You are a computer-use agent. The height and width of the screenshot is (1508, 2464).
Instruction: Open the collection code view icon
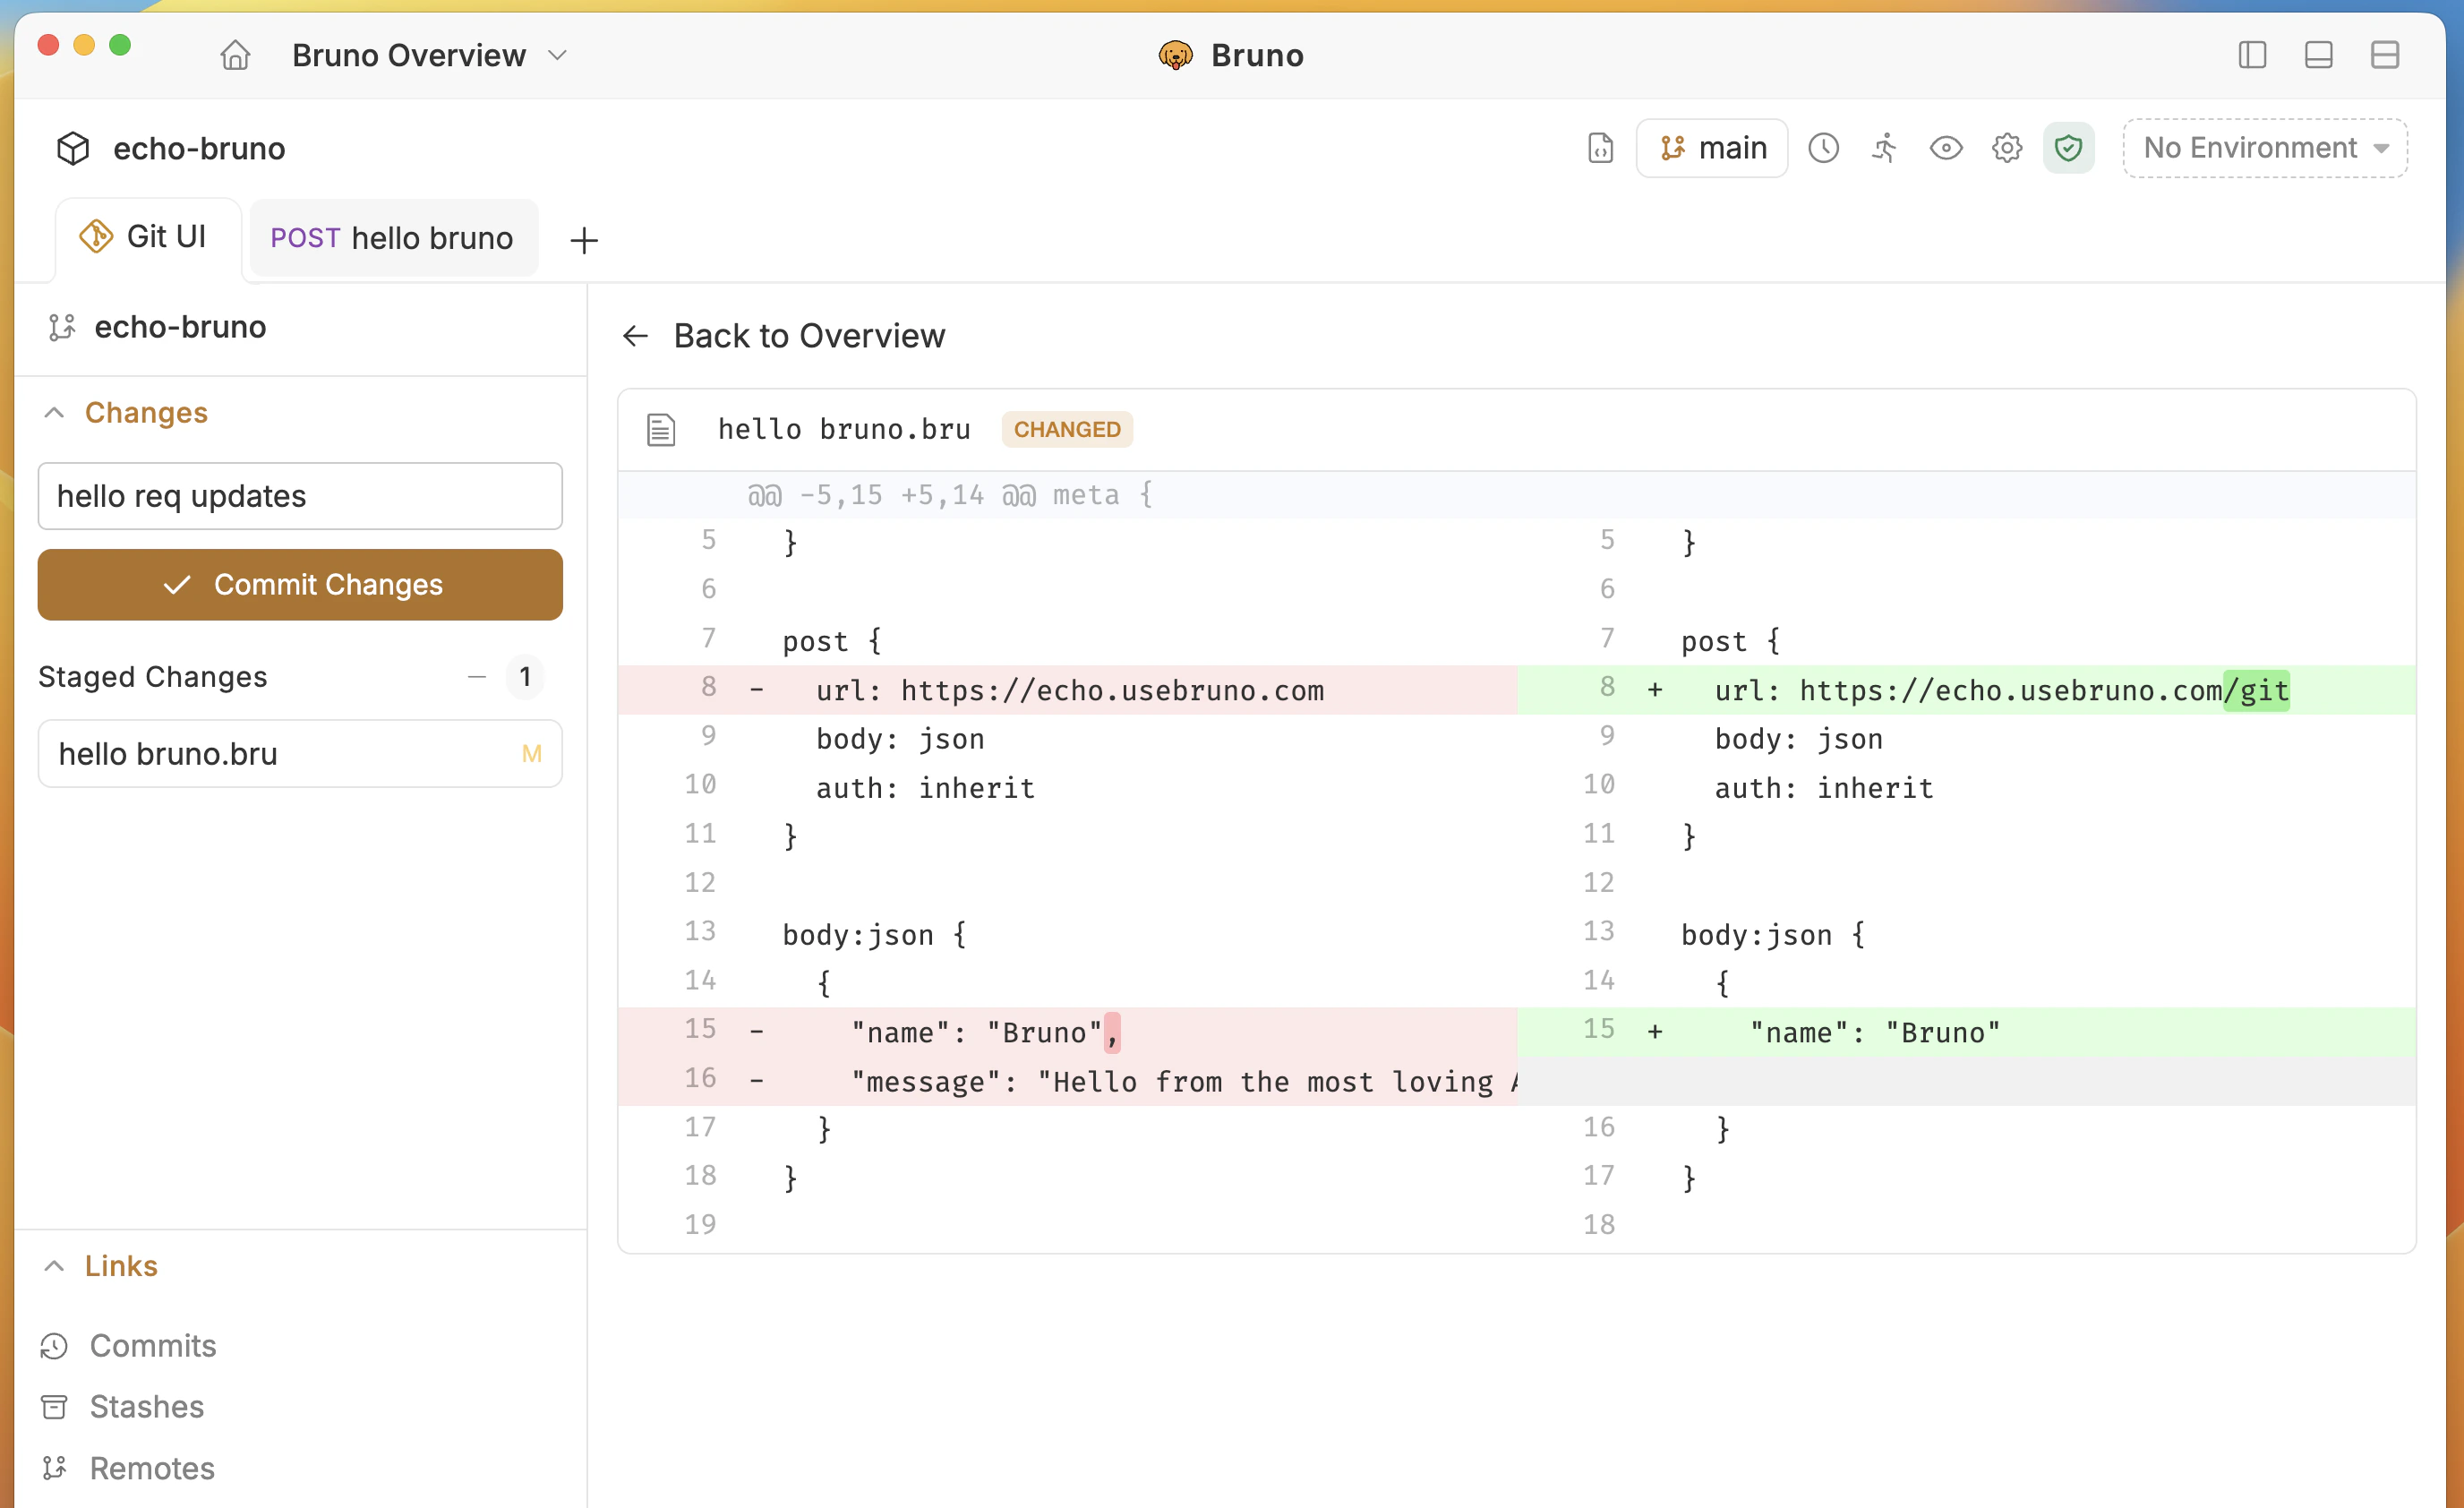[1600, 147]
